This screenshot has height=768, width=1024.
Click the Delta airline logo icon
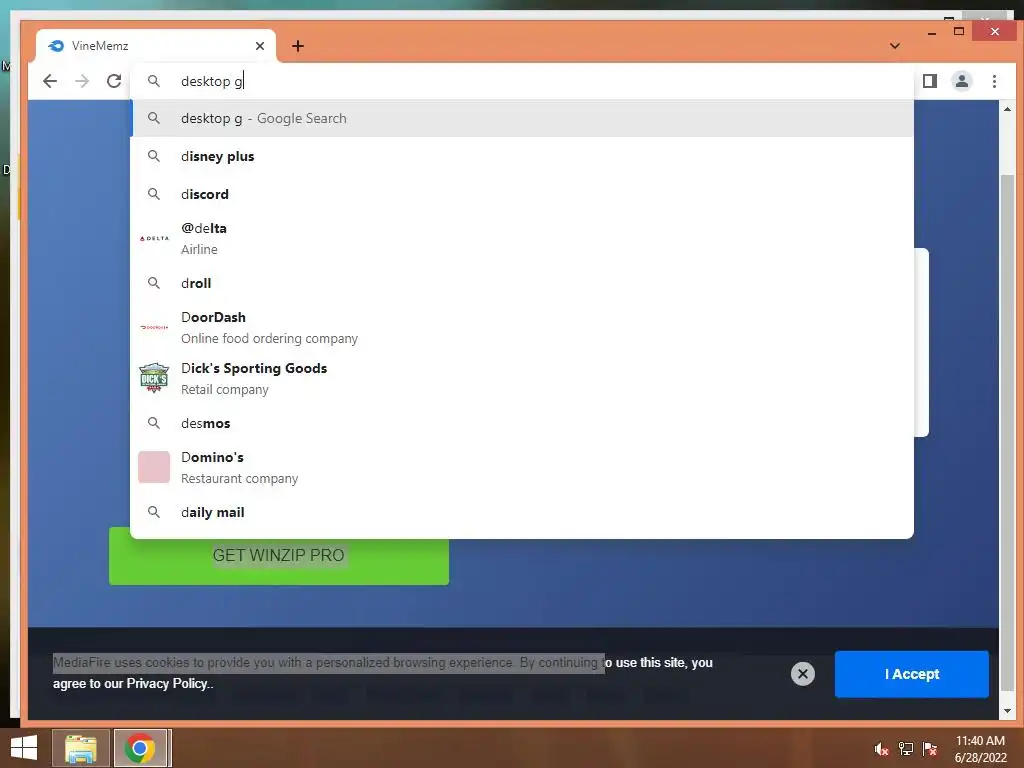click(154, 238)
